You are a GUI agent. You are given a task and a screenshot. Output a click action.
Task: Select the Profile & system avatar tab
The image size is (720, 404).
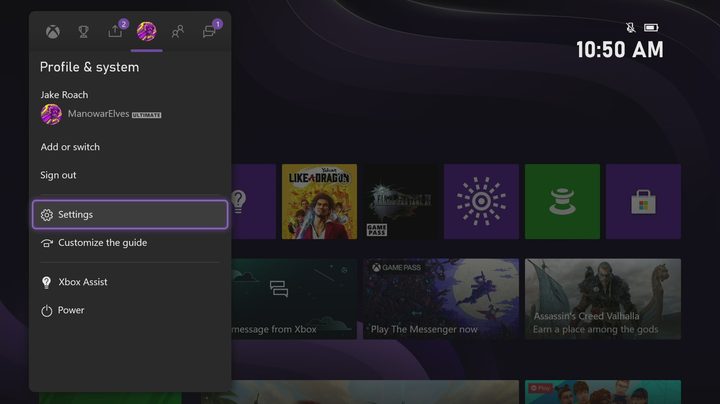[x=146, y=32]
